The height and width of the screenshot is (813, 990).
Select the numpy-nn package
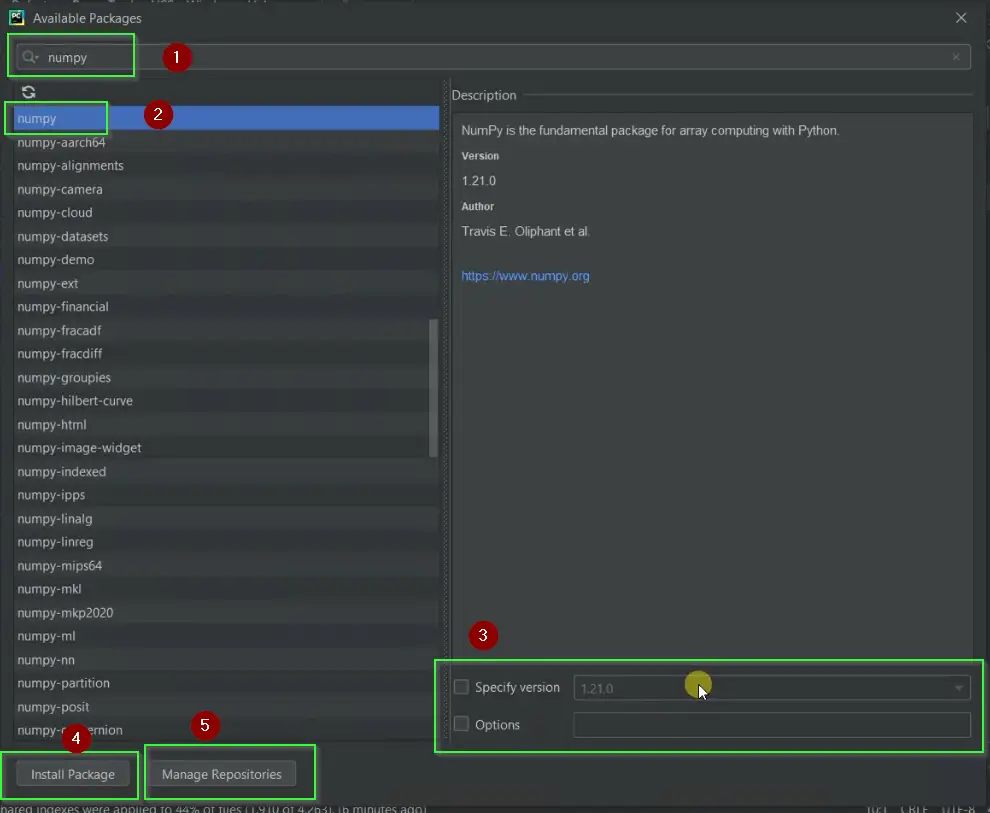click(x=226, y=660)
